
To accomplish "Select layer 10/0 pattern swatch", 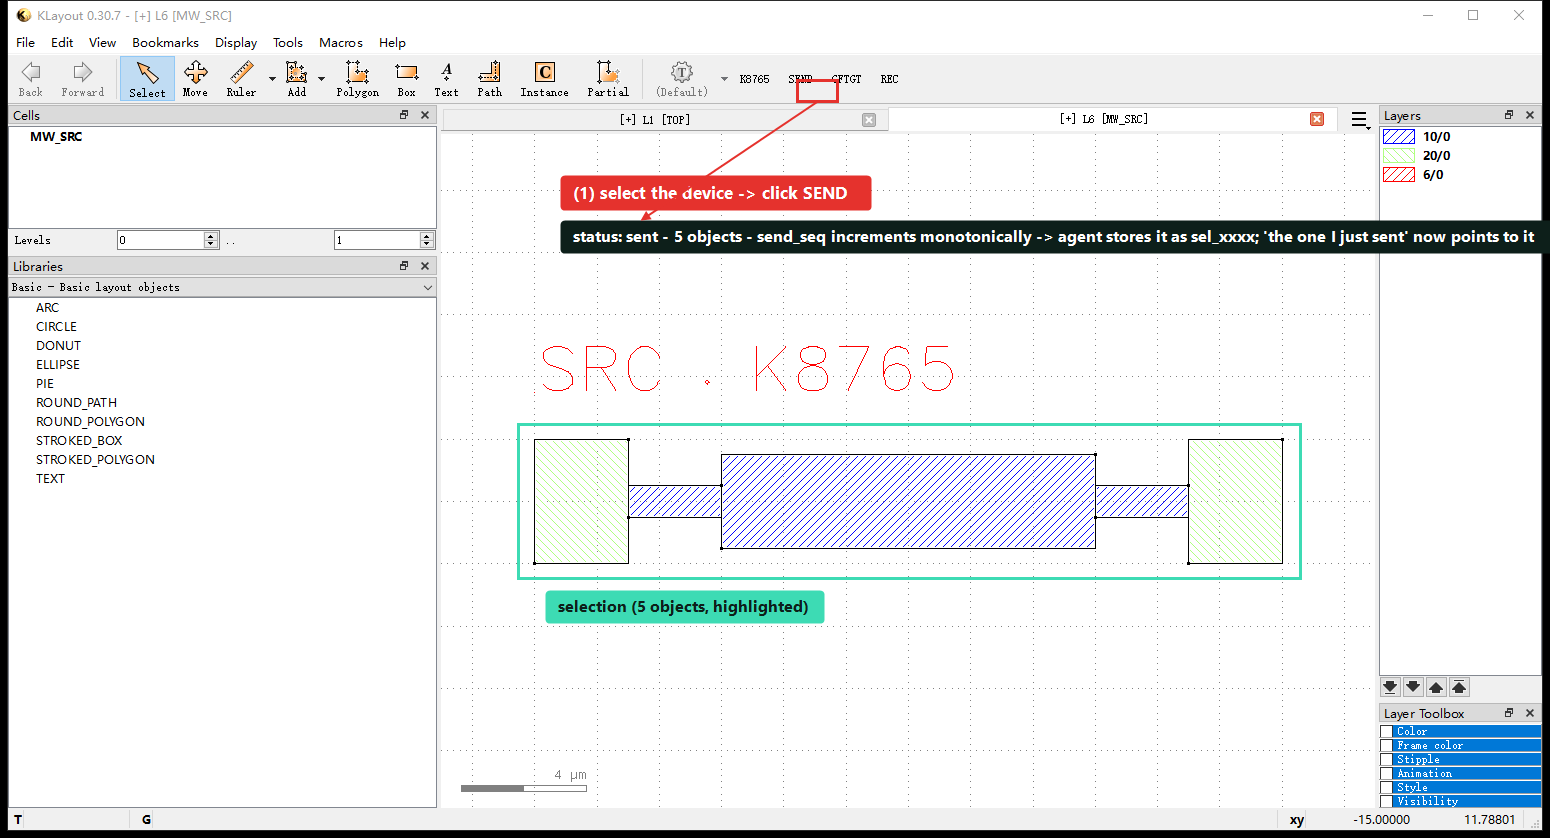I will tap(1398, 136).
